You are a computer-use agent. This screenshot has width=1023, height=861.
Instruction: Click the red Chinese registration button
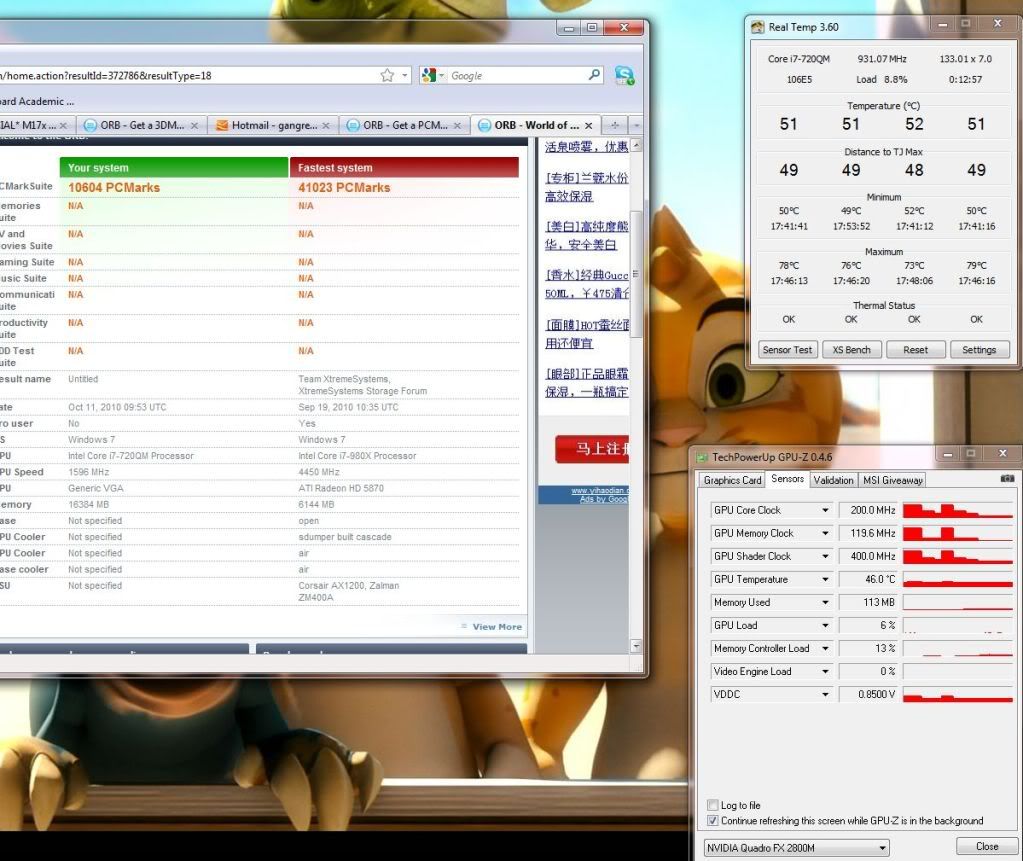click(592, 449)
